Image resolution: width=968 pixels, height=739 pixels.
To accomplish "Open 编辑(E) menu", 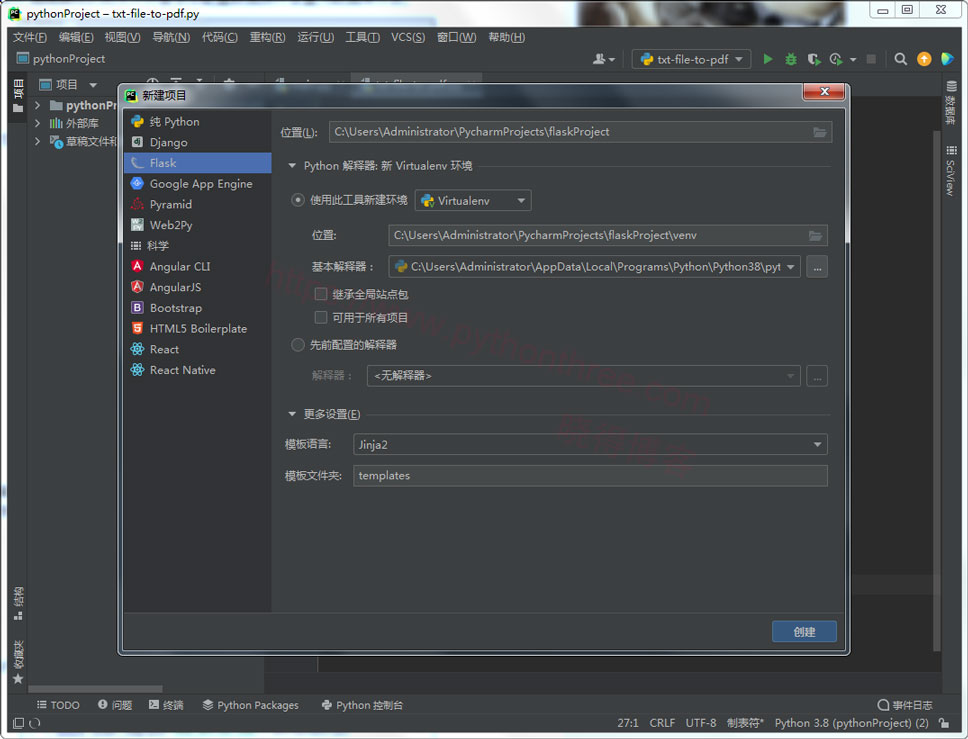I will (x=76, y=37).
